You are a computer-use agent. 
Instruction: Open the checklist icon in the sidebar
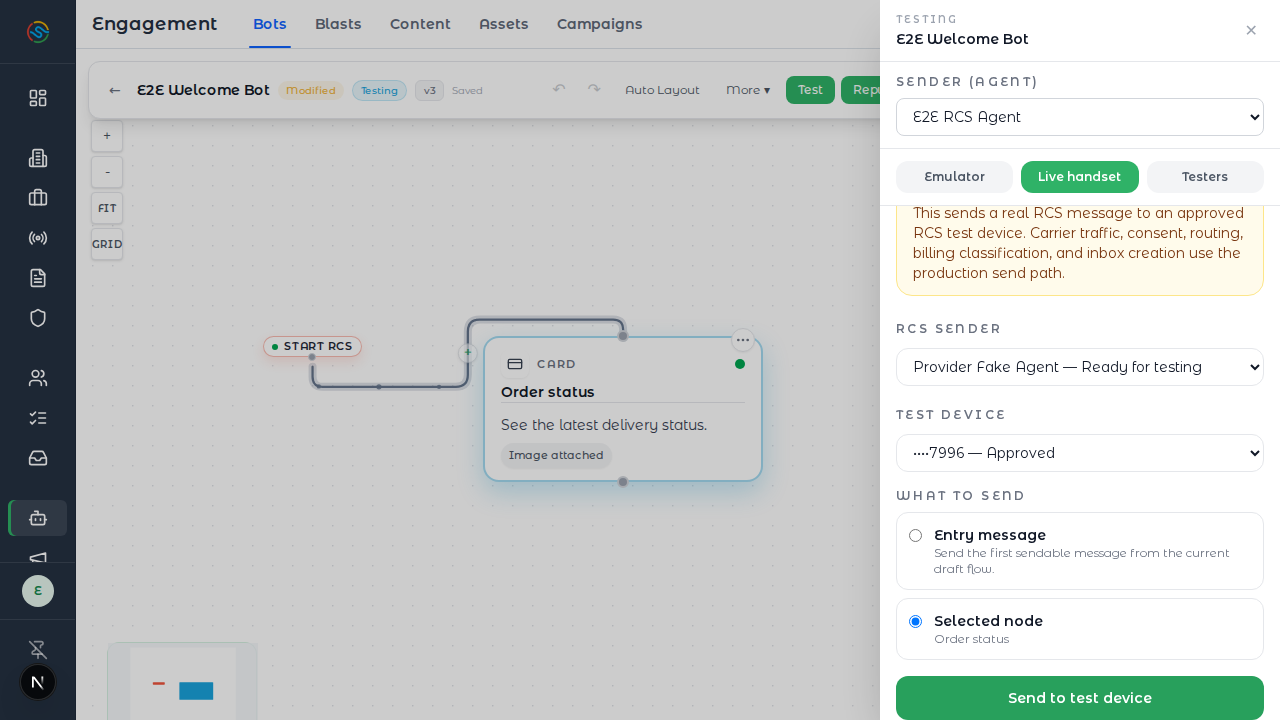coord(38,418)
